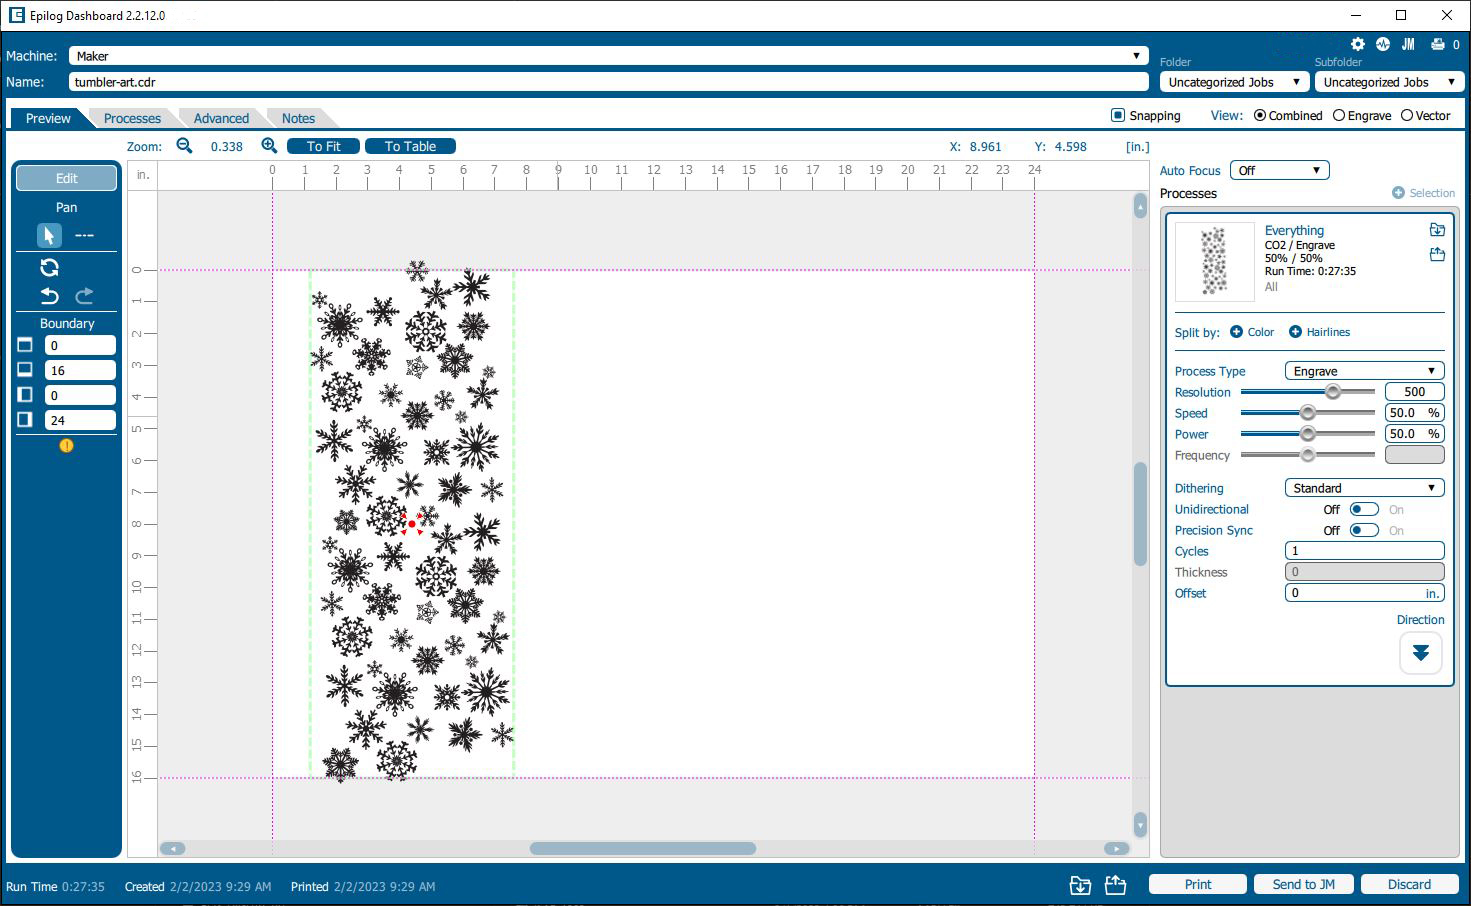Screen dimensions: 1471x906
Task: Zoom out with the minus magnifier
Action: [184, 146]
